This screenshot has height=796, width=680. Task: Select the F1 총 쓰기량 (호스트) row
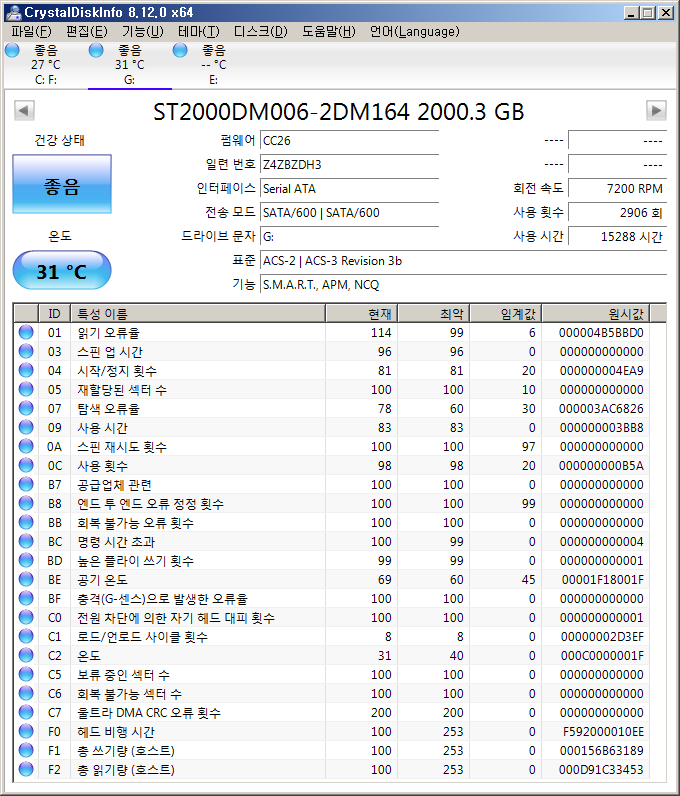coord(340,751)
